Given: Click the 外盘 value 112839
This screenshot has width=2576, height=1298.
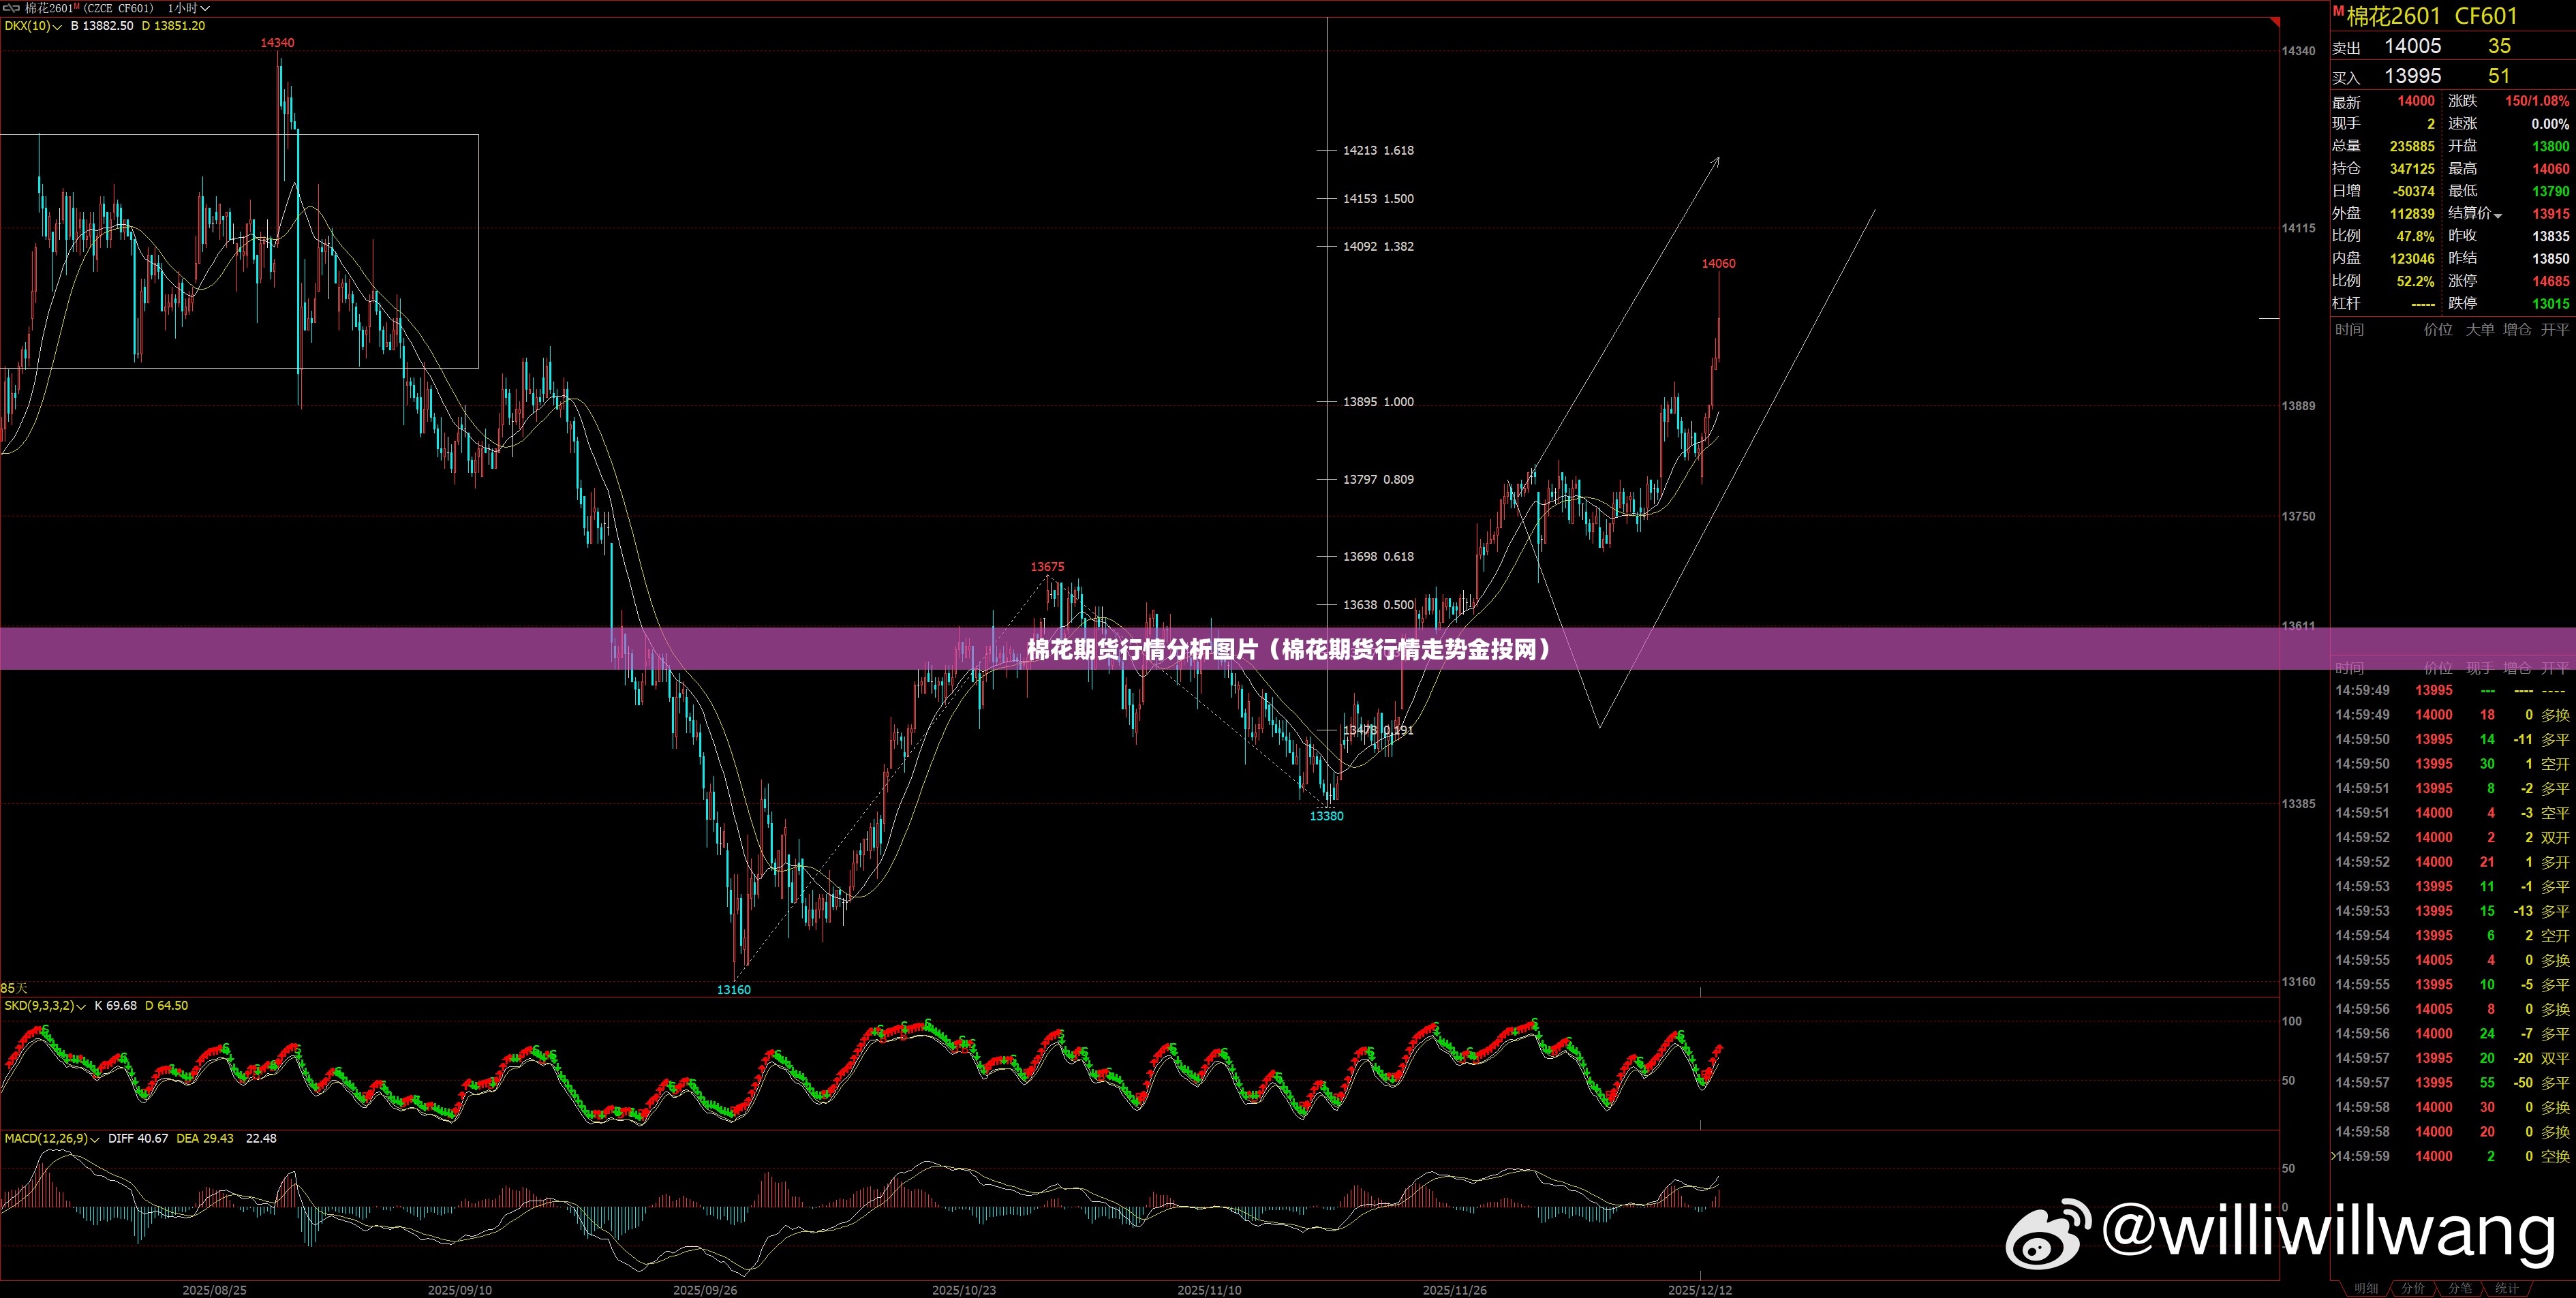Looking at the screenshot, I should pos(2412,214).
